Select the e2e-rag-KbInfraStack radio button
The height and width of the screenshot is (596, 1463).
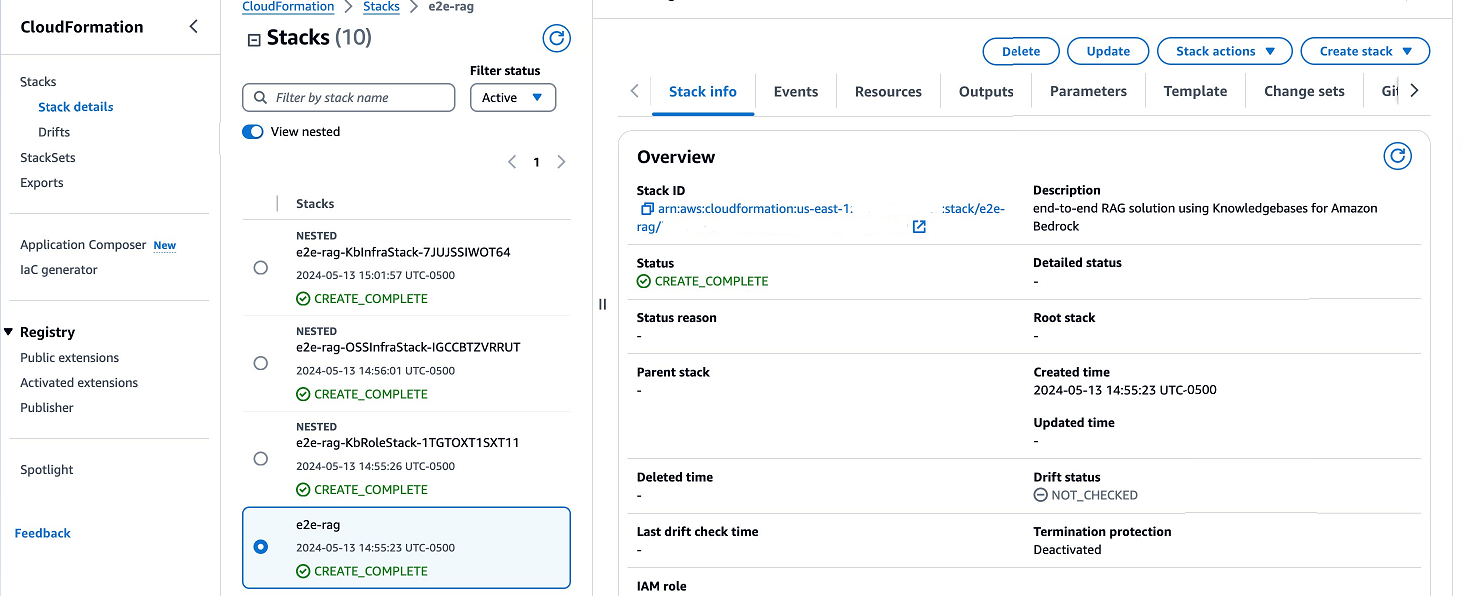[261, 268]
